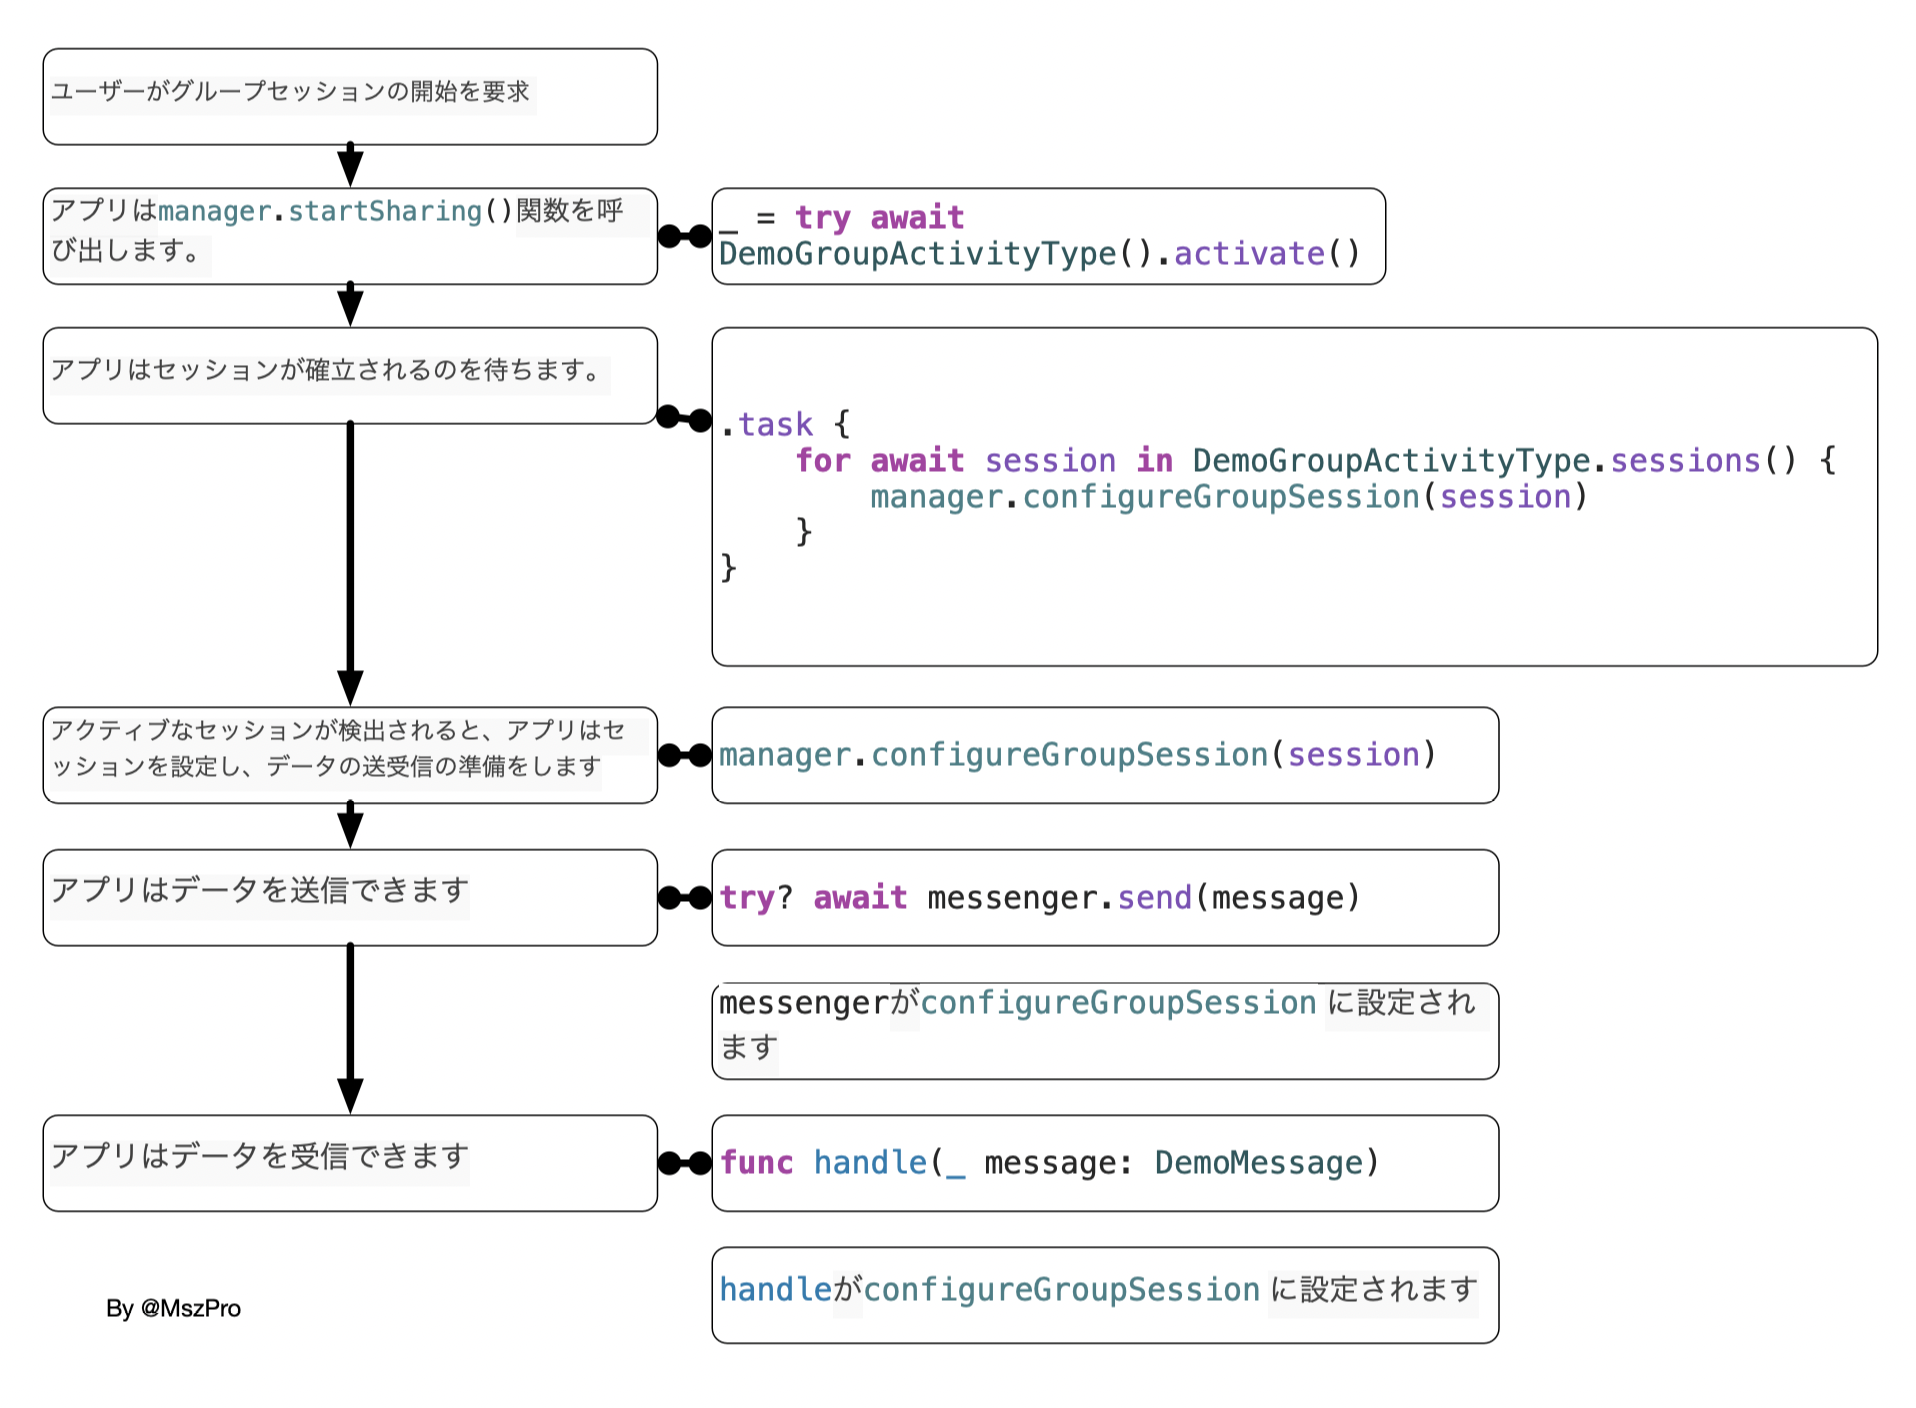Image resolution: width=1916 pixels, height=1408 pixels.
Task: Click the connector dots beside the session wait step
Action: click(x=685, y=417)
